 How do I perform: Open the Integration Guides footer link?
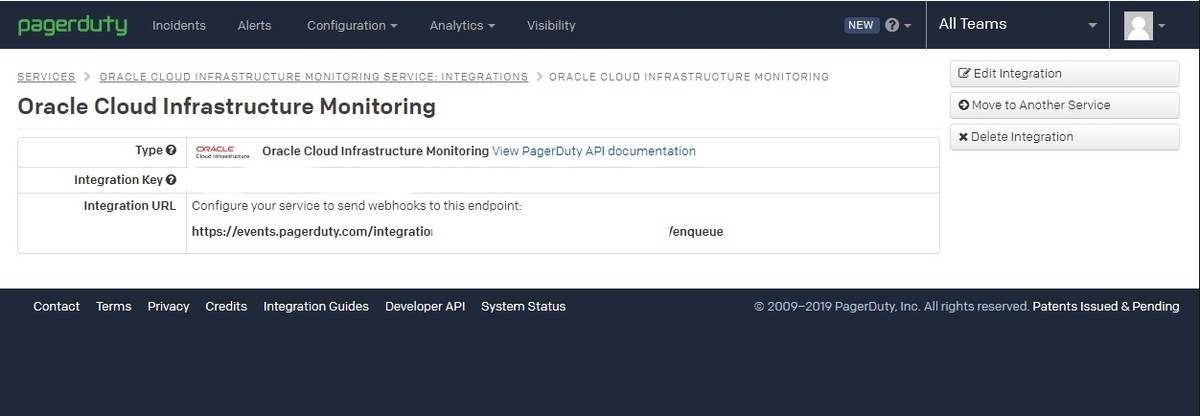[x=316, y=306]
